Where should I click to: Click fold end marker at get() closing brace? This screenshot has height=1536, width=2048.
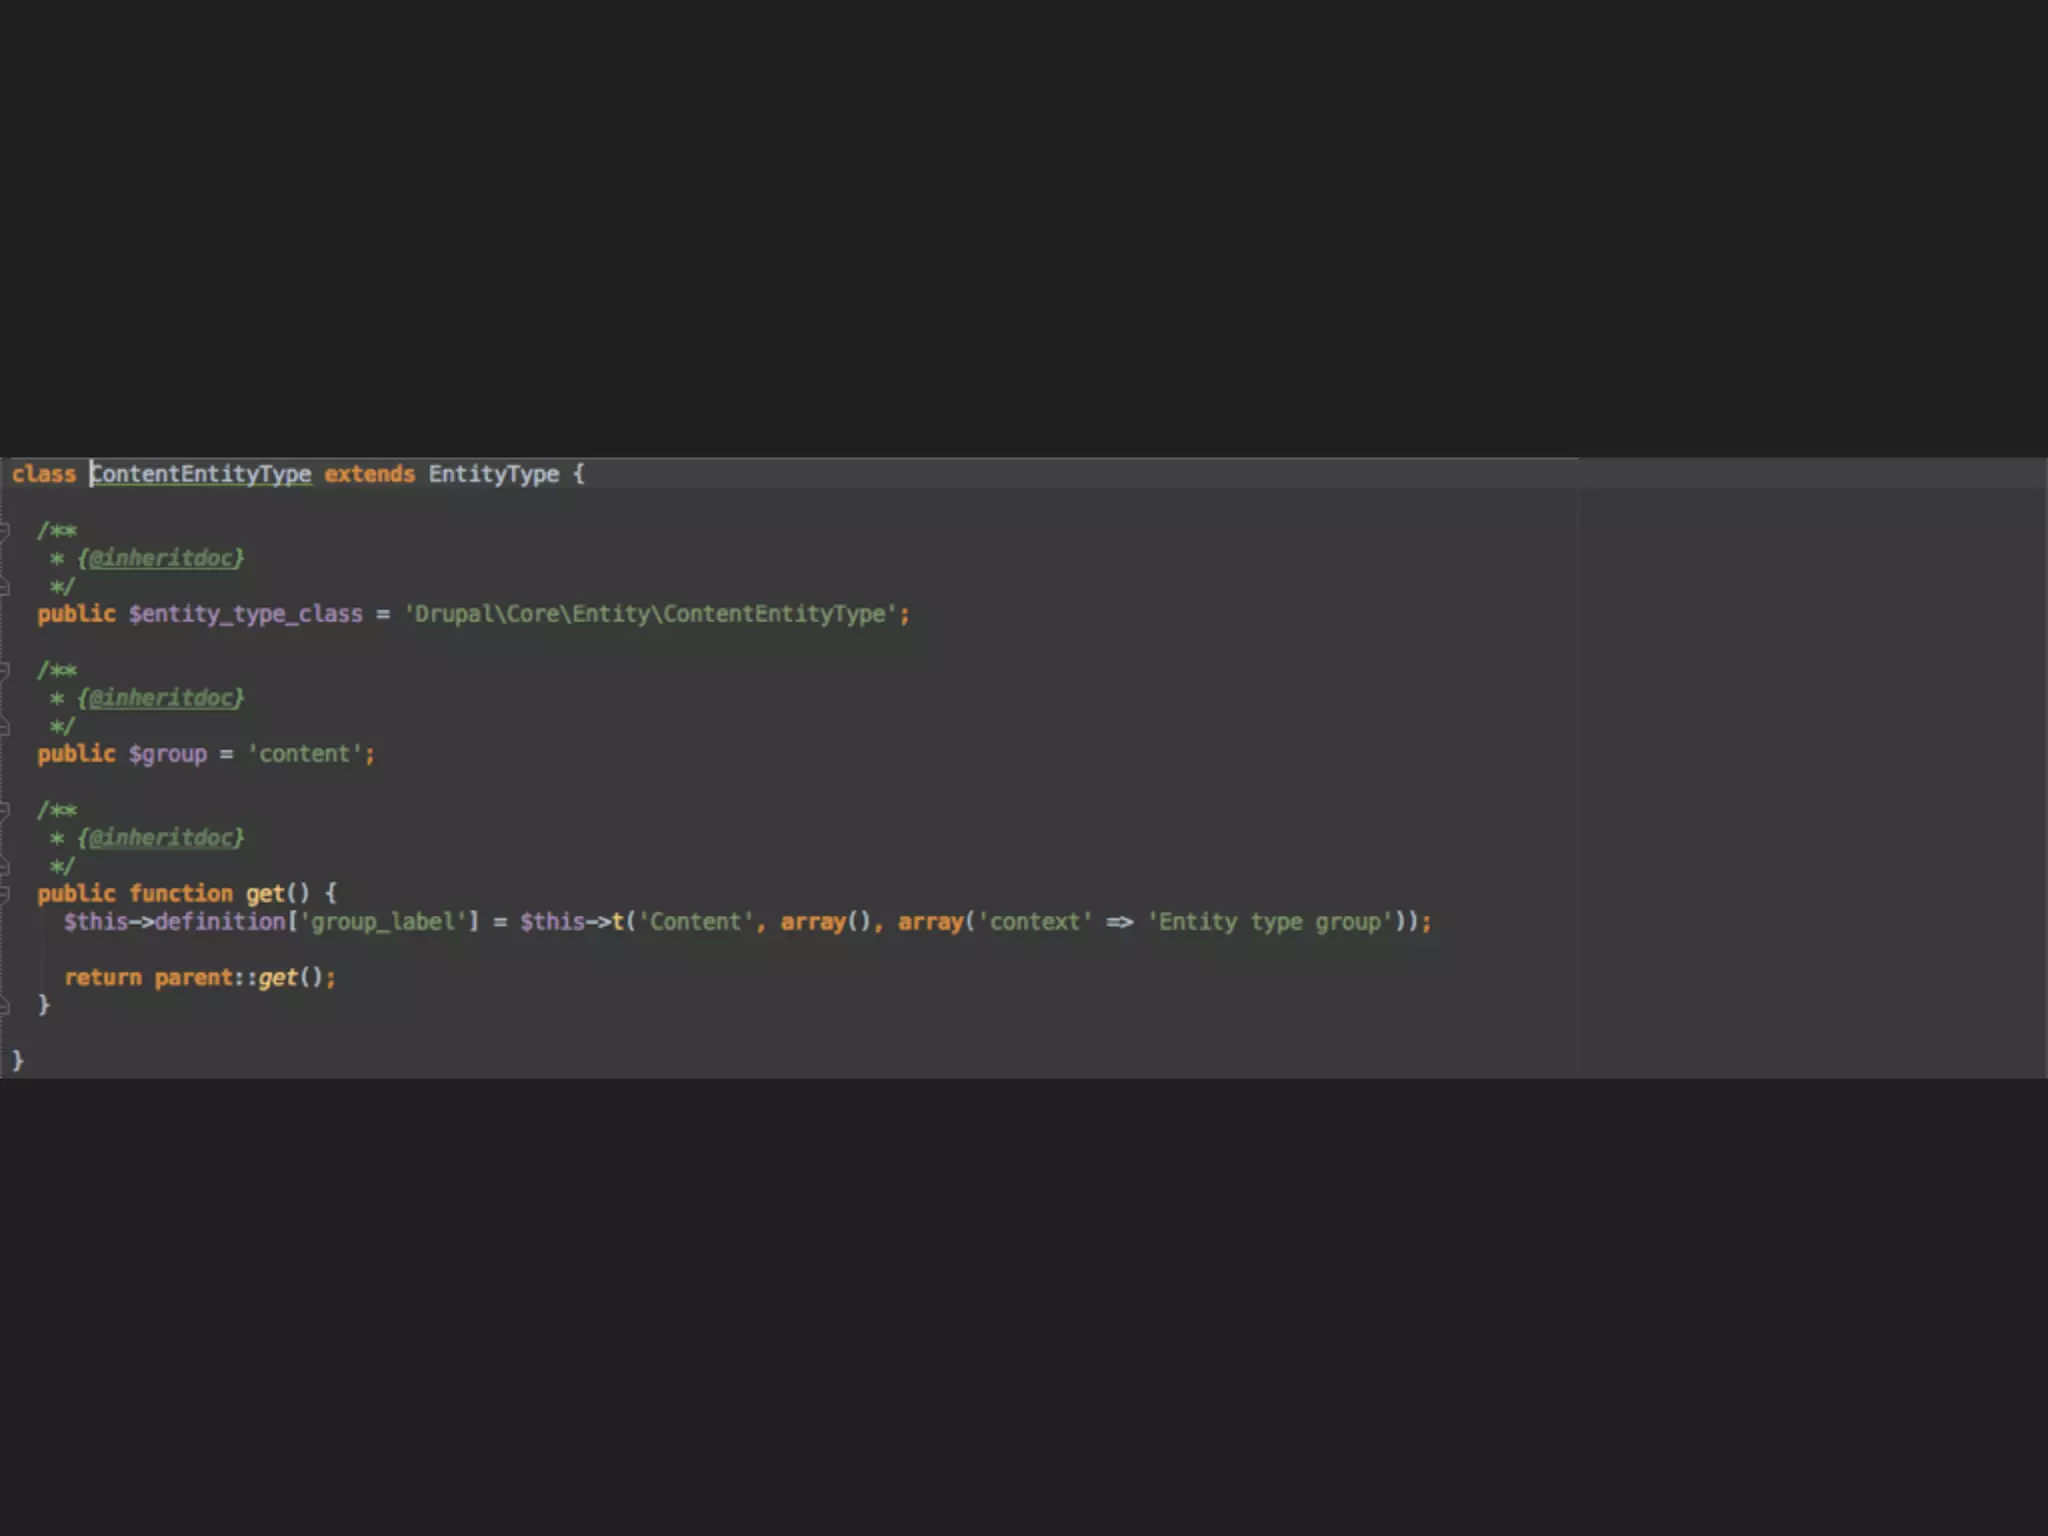(x=4, y=1005)
